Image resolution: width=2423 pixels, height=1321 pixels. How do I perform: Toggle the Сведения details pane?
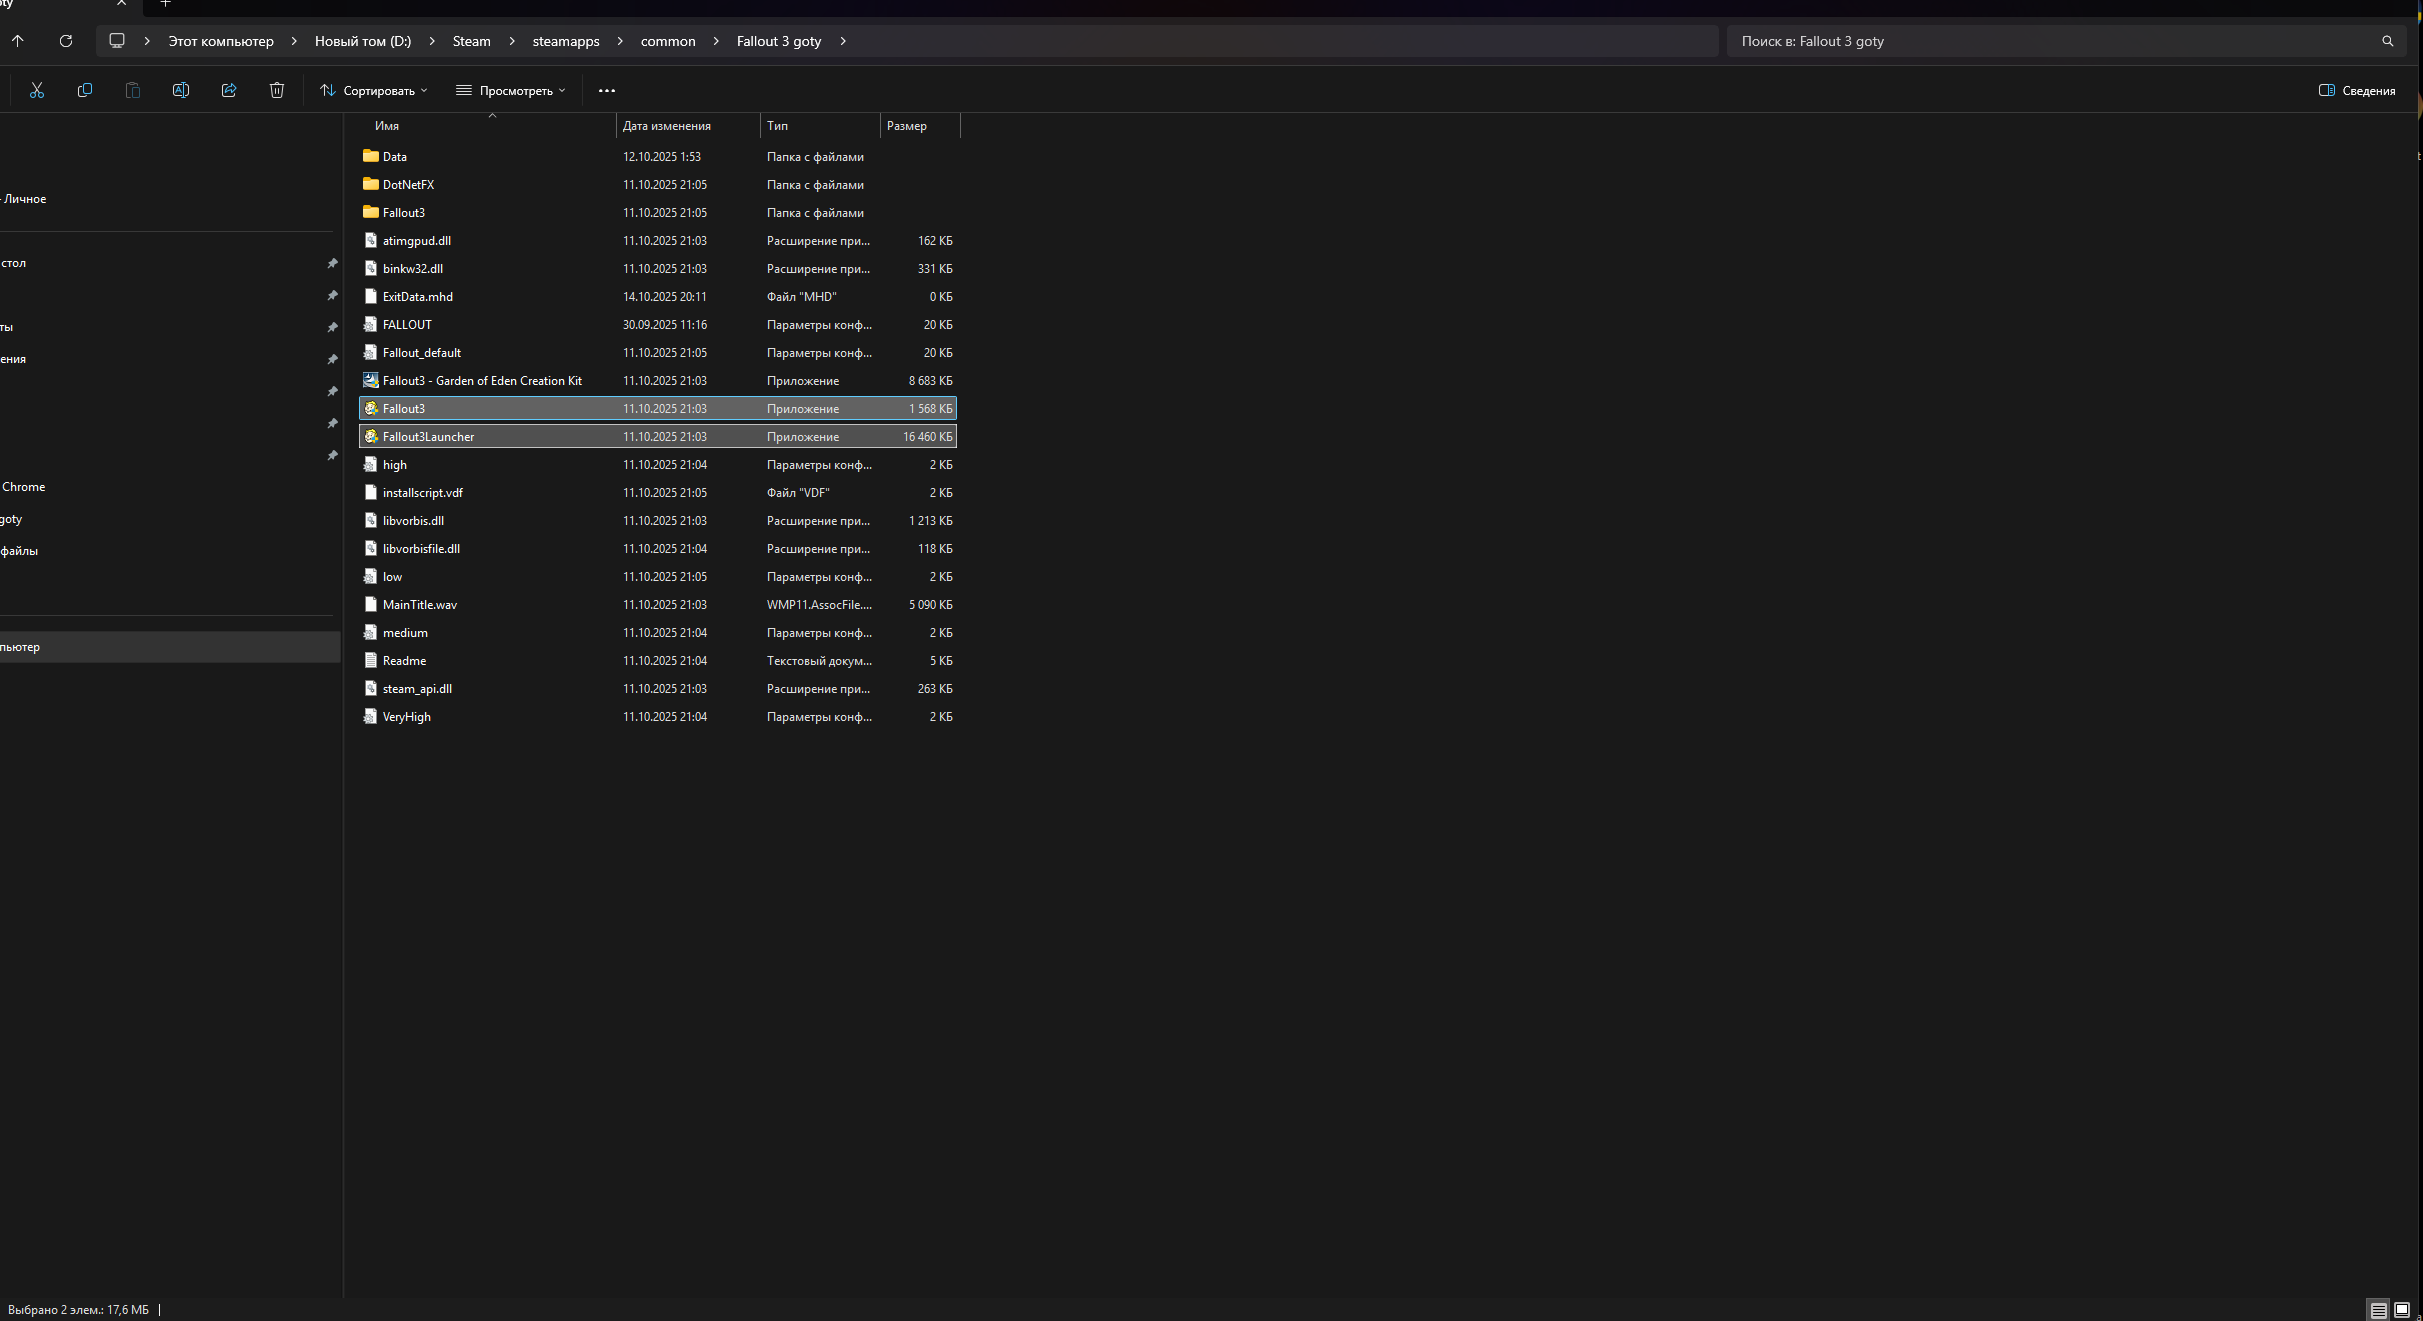click(2357, 90)
